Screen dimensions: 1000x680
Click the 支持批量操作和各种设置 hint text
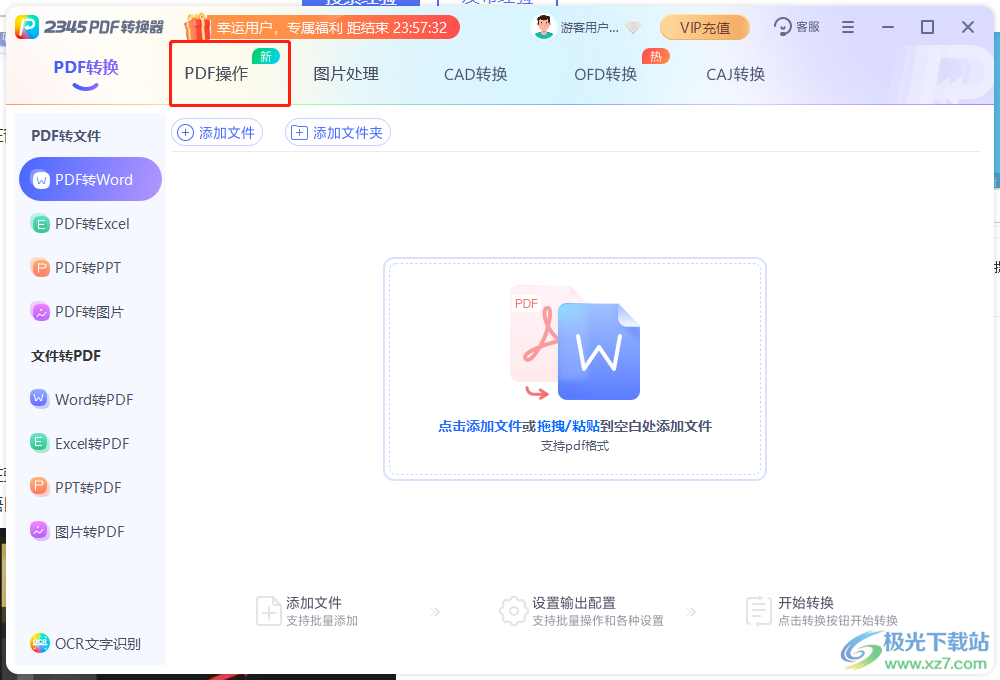click(x=598, y=621)
